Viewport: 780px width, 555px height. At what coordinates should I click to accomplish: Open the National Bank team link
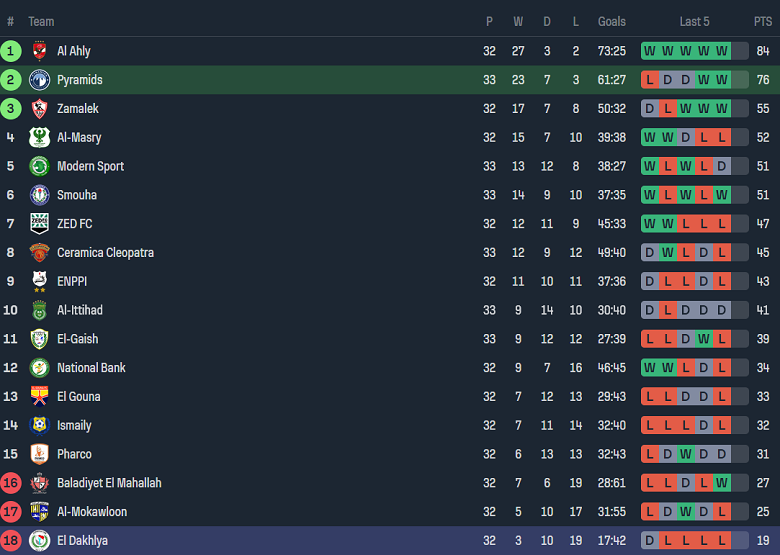pyautogui.click(x=91, y=368)
